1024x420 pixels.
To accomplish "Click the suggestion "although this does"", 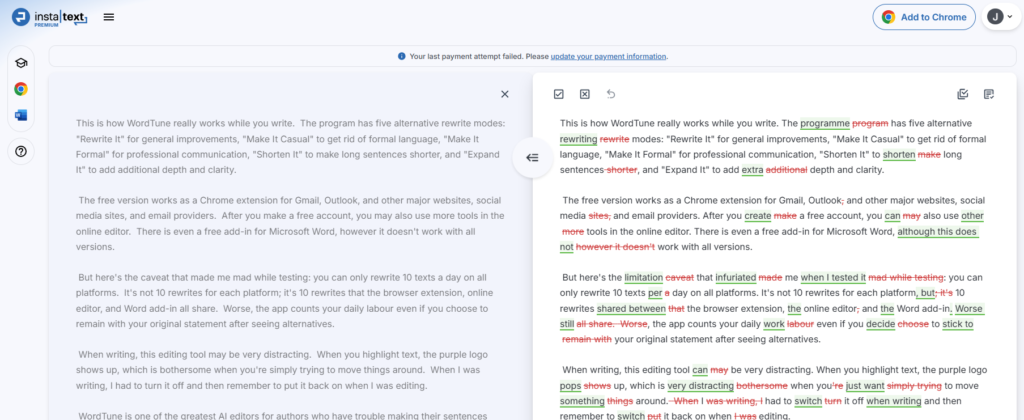I will [938, 231].
